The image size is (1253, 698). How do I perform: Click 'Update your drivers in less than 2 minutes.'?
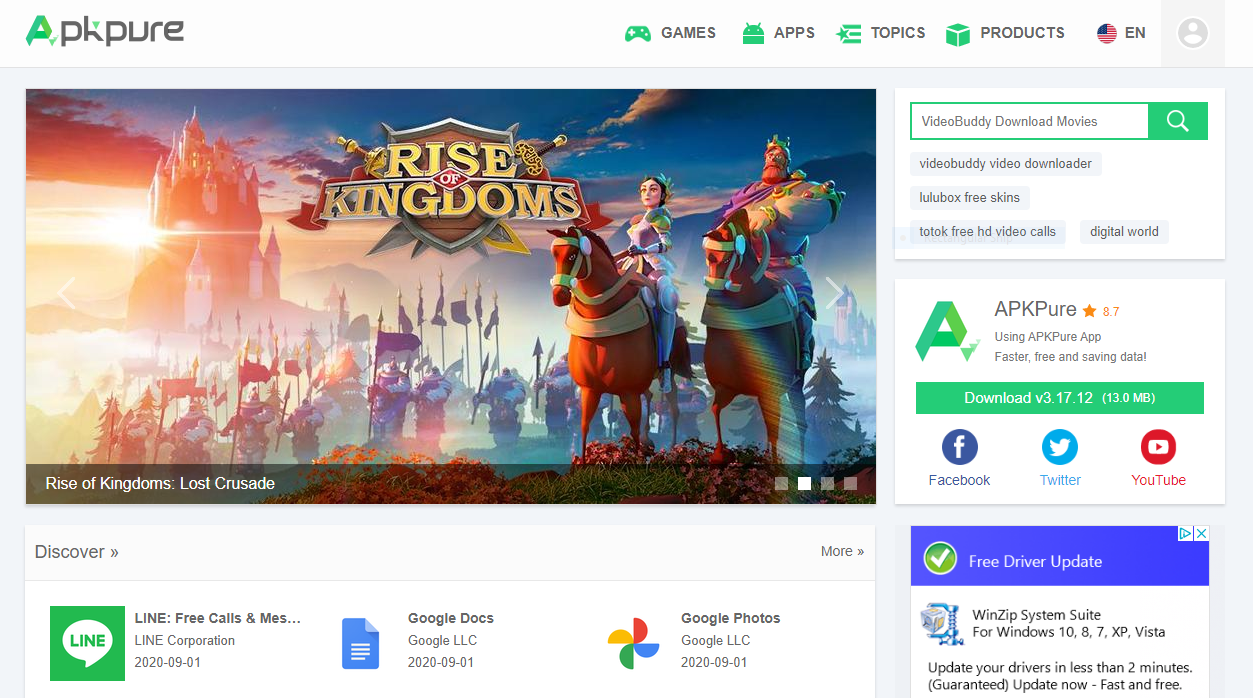click(x=1060, y=667)
